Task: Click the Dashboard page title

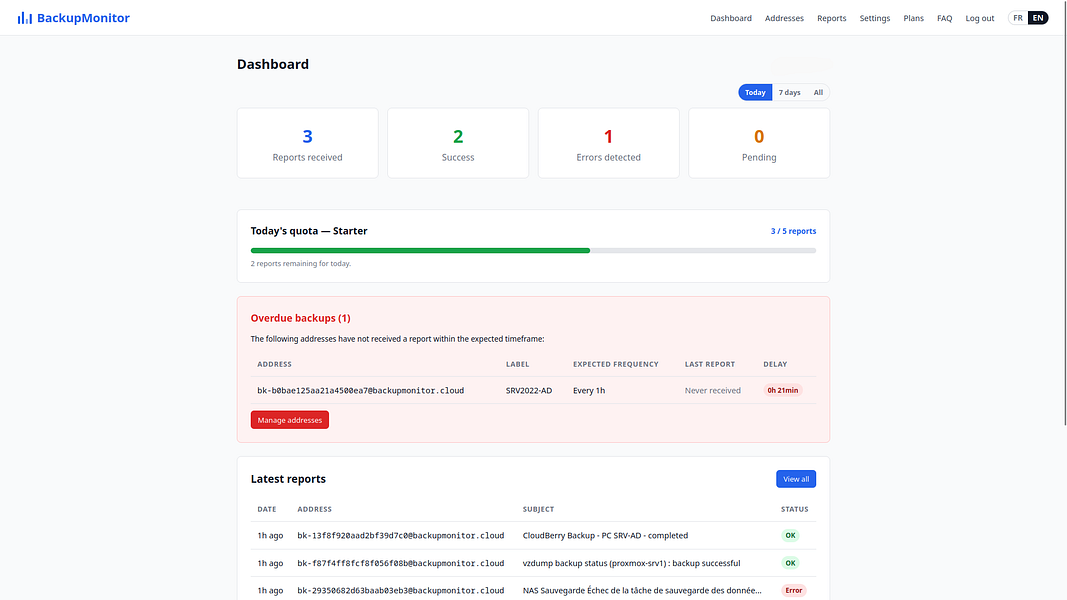Action: 273,64
